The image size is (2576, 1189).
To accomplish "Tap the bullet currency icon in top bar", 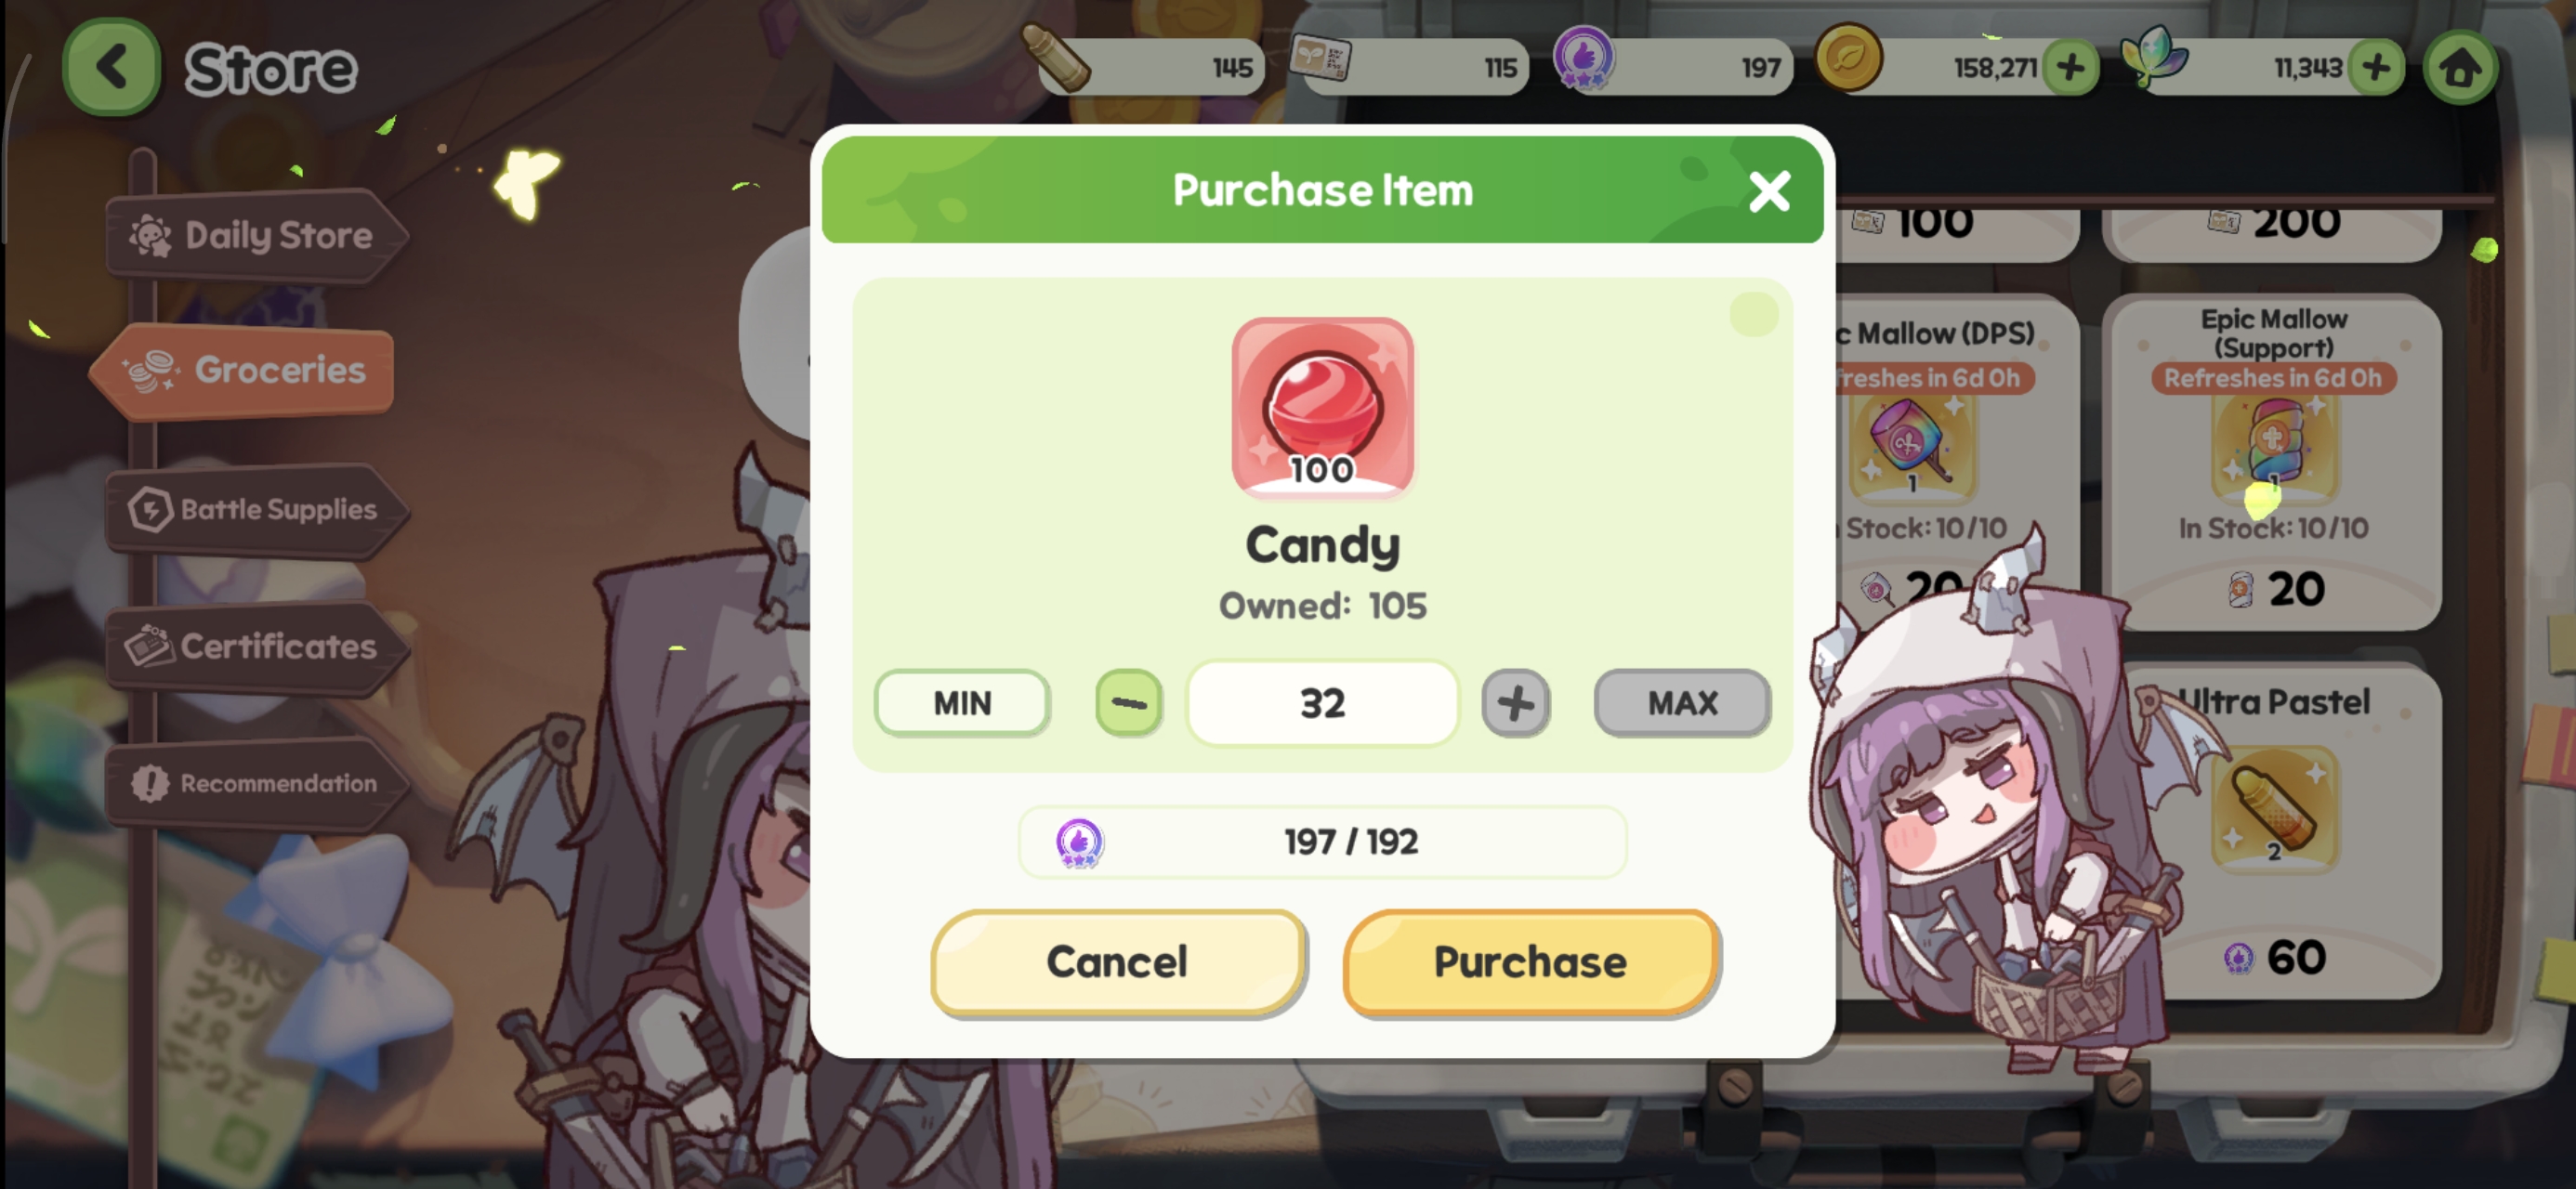I will click(1055, 57).
